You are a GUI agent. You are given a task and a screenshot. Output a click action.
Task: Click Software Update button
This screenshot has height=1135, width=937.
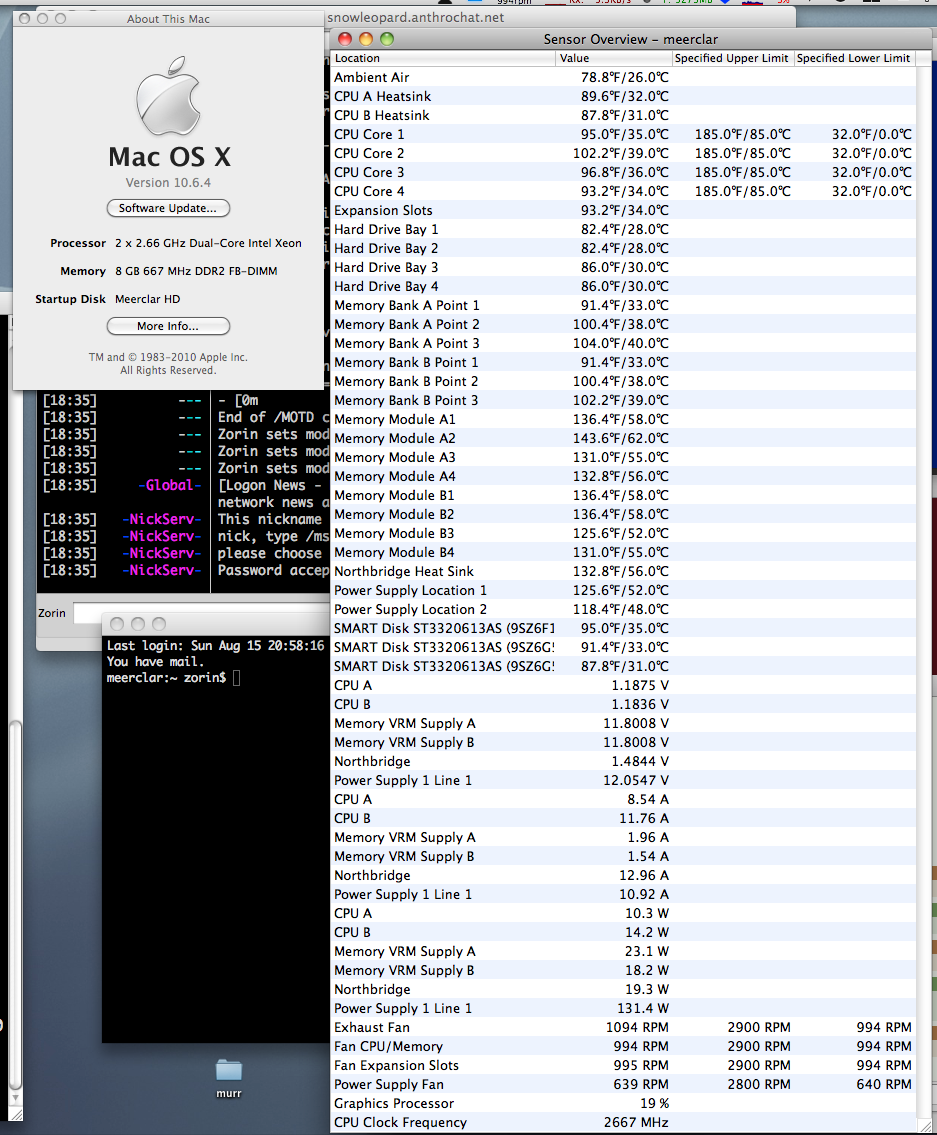pos(168,208)
